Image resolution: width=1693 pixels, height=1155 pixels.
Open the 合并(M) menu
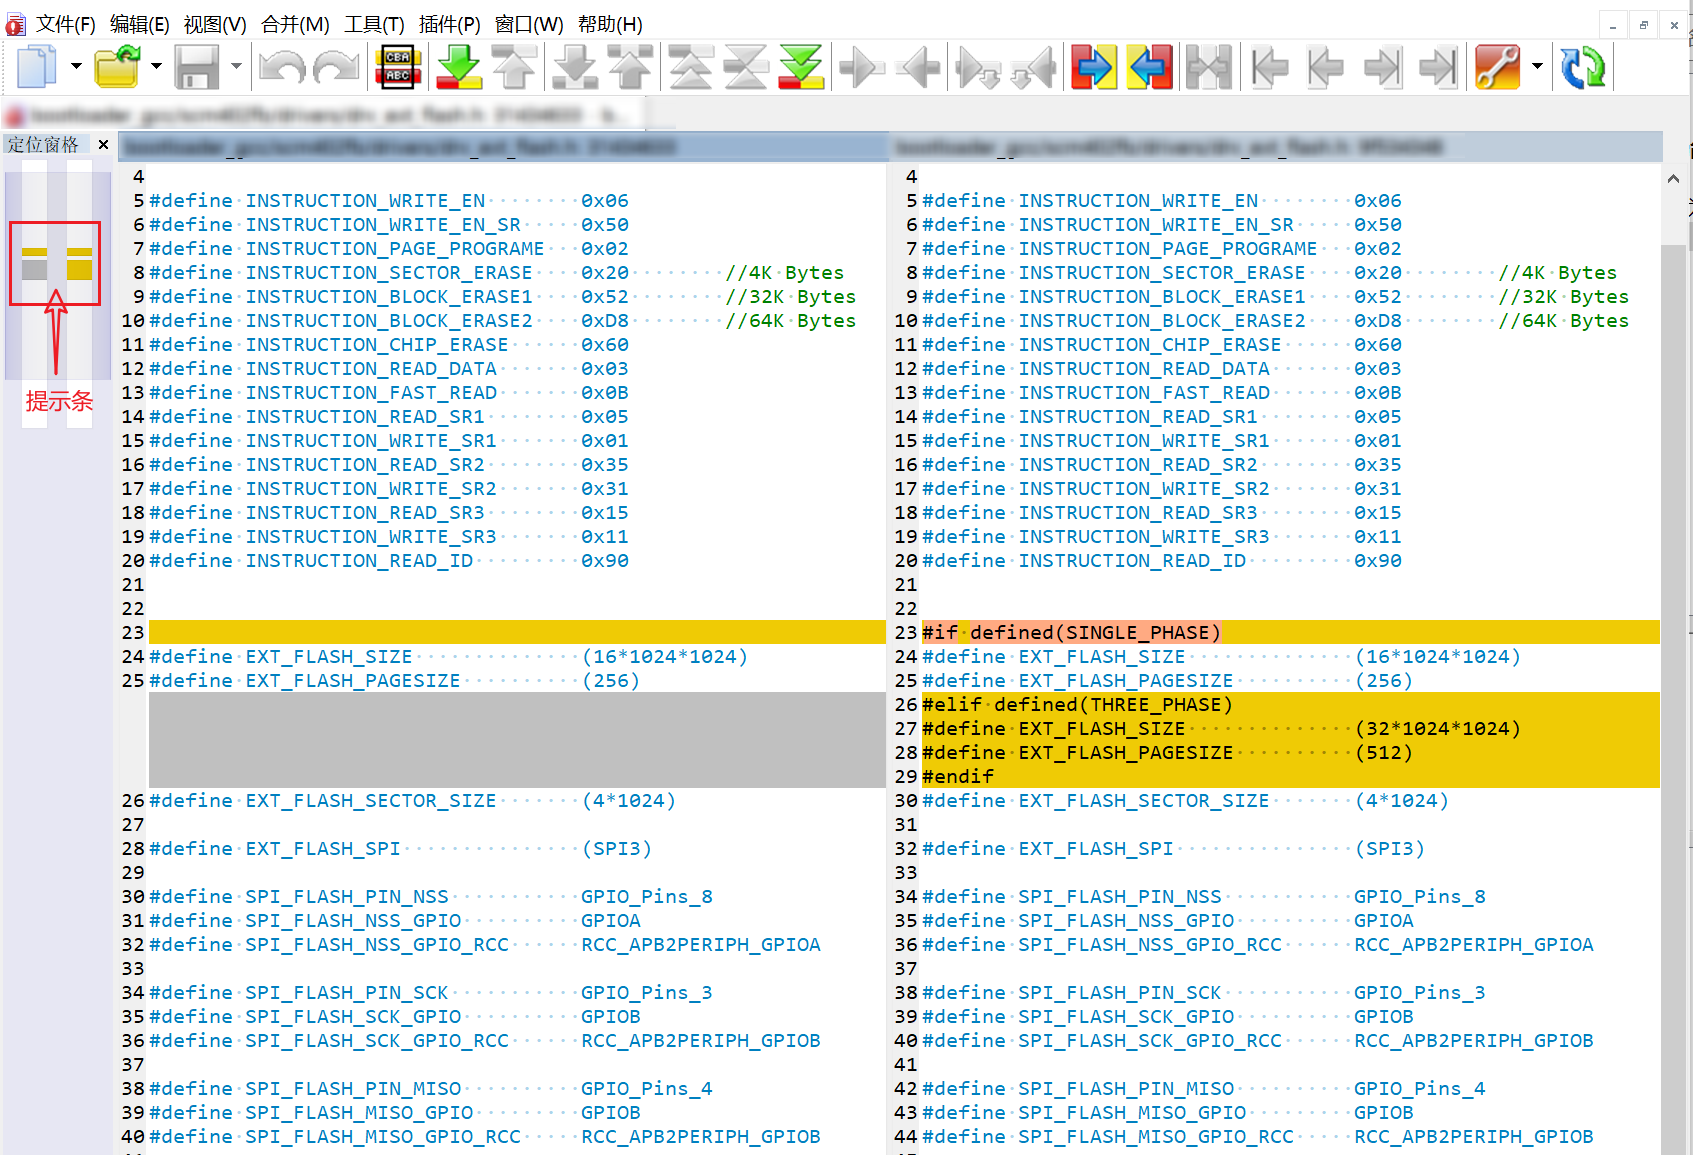coord(295,24)
